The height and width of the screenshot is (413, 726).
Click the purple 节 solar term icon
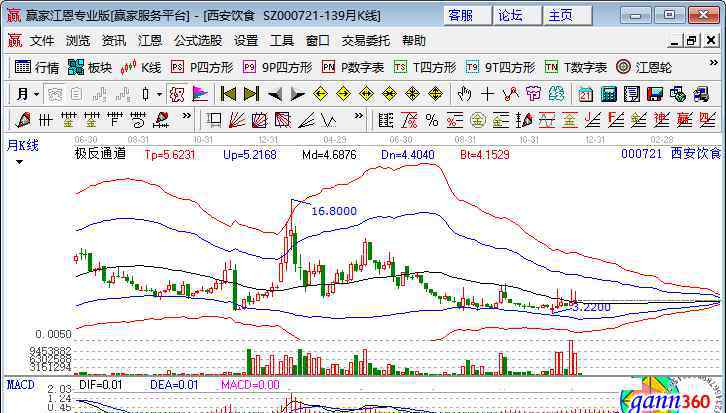[533, 94]
